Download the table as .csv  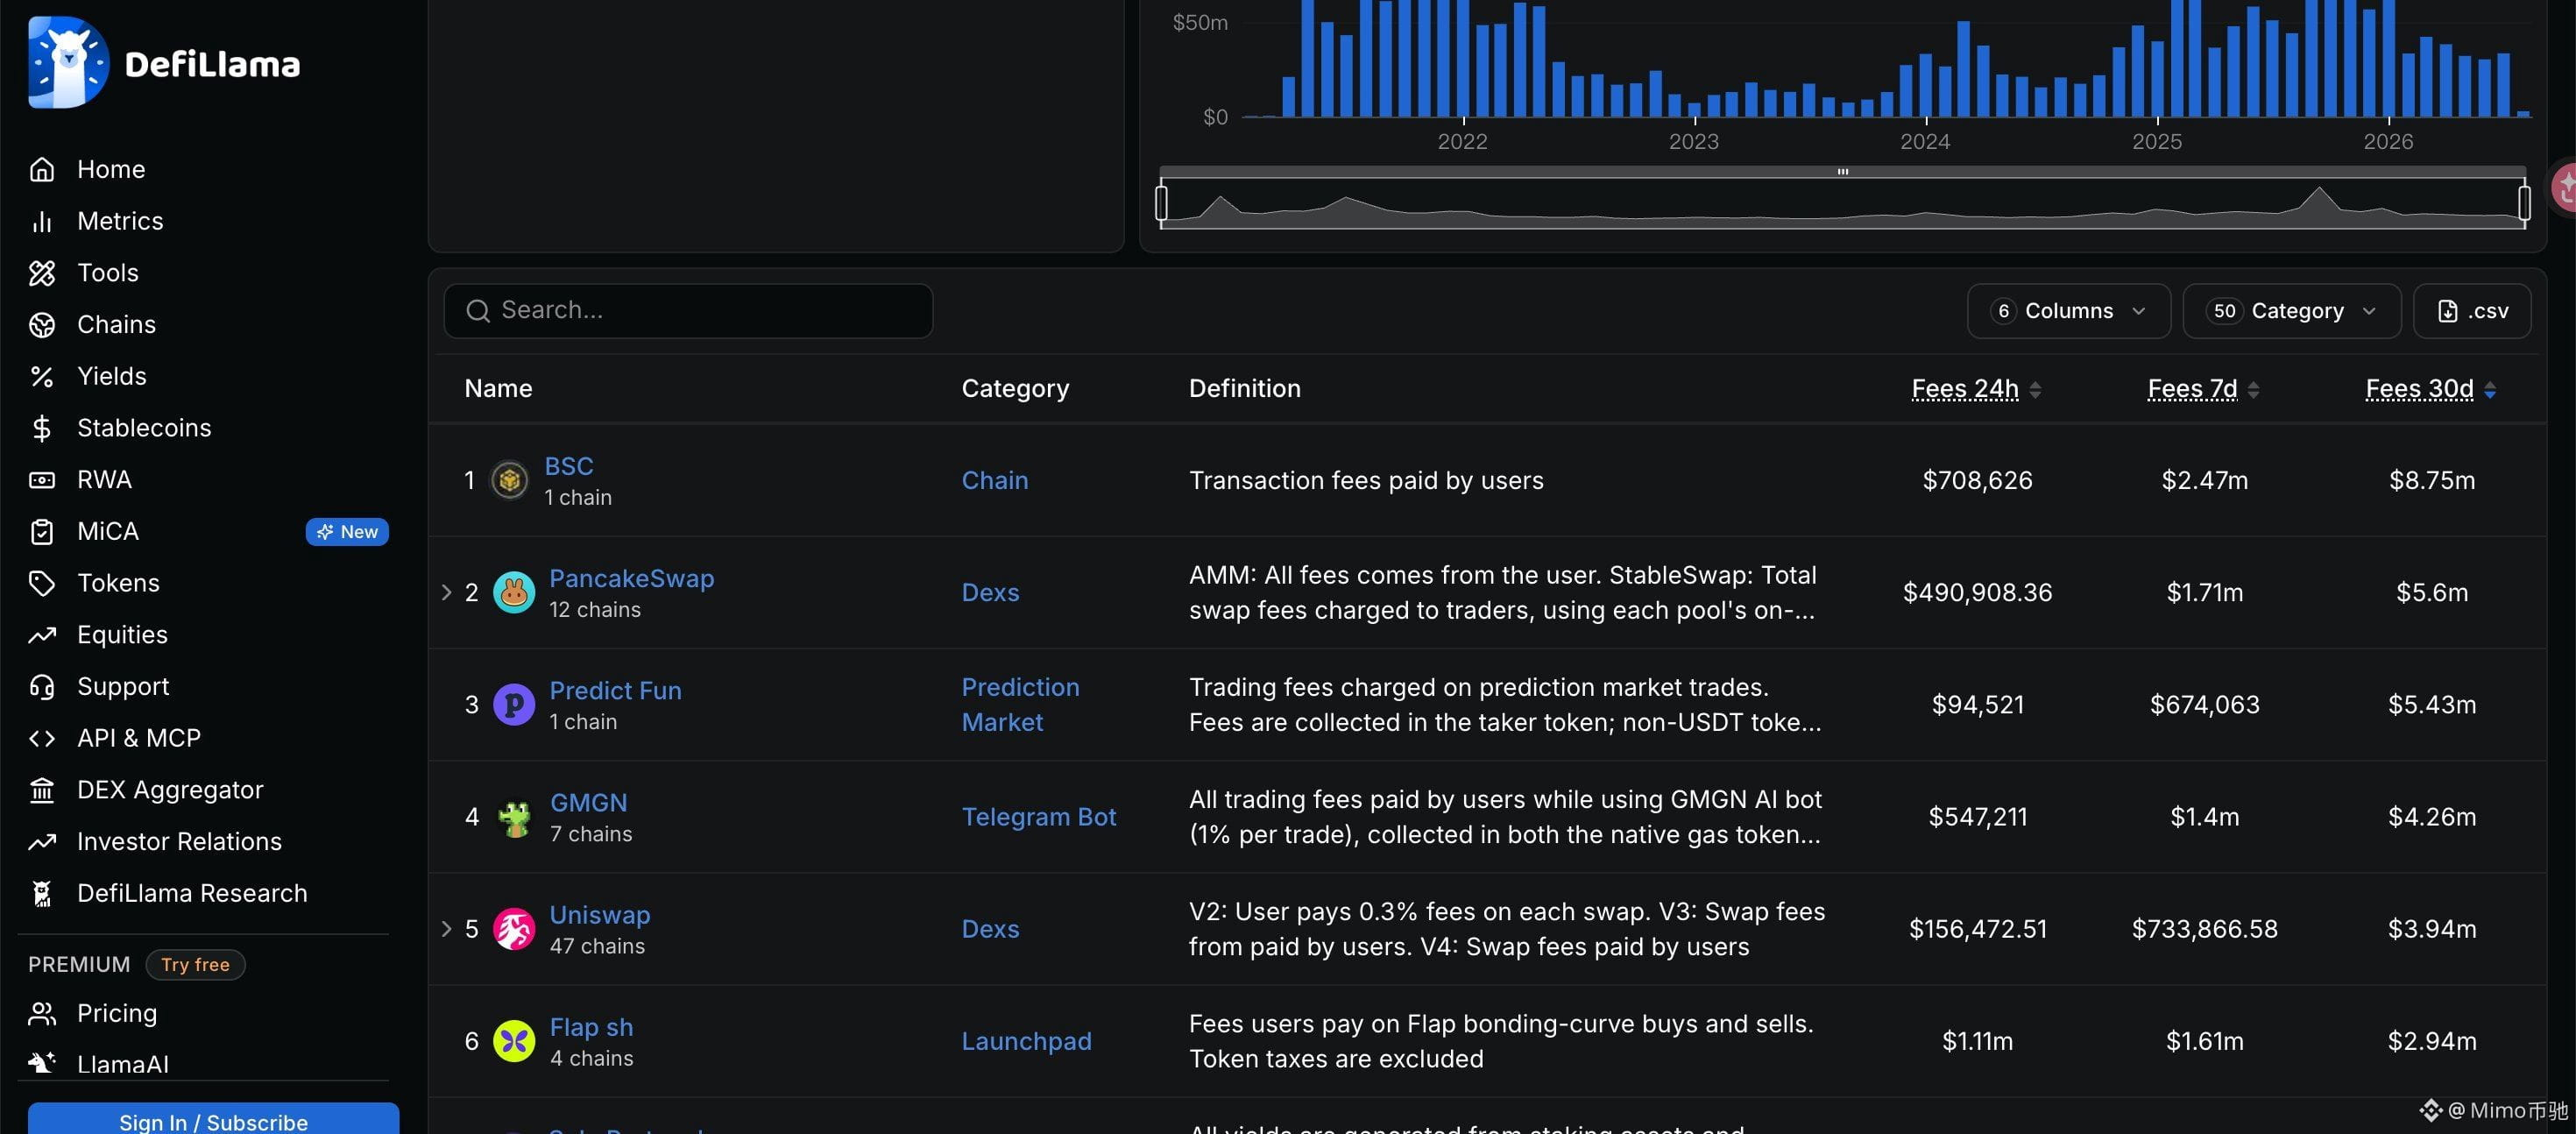[x=2472, y=311]
